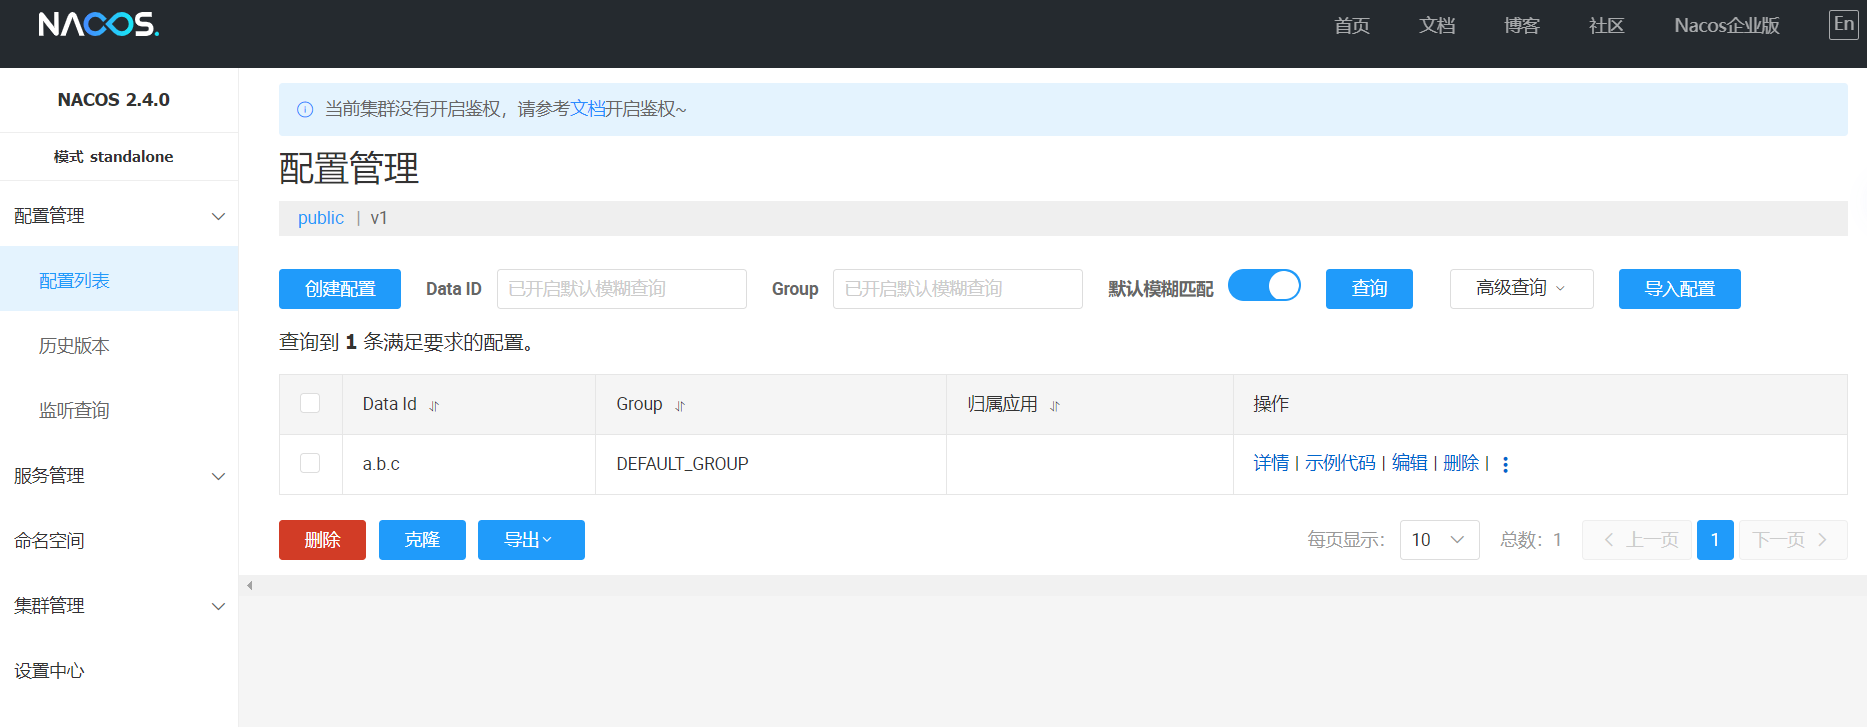Screen dimensions: 1867x727
Task: Click 查询 search button
Action: click(1369, 289)
